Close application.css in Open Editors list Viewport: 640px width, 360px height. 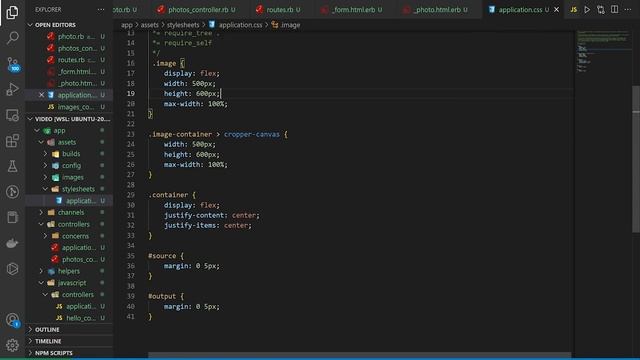pyautogui.click(x=41, y=95)
